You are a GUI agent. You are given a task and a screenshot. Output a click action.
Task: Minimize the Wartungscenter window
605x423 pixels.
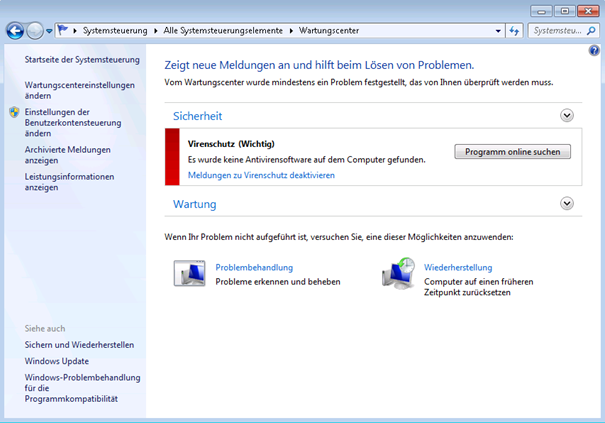[541, 11]
